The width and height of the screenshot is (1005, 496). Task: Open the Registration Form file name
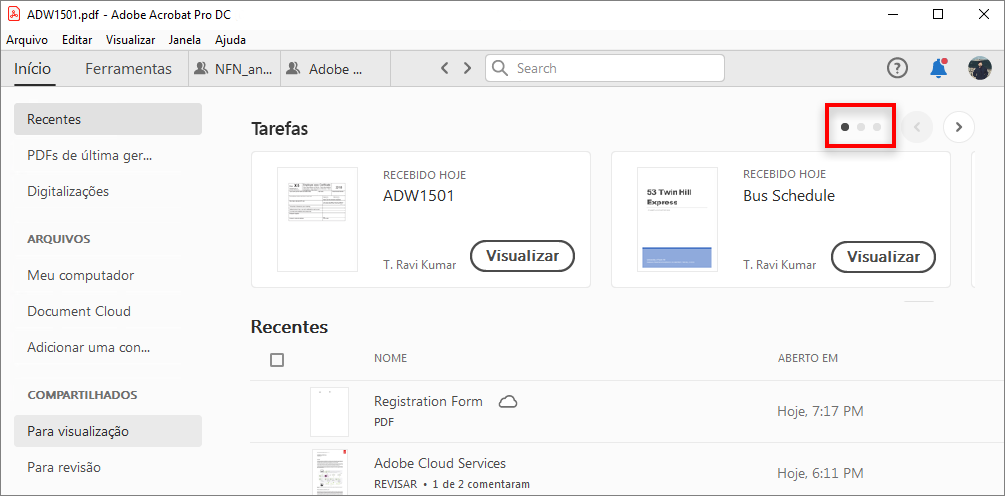point(428,402)
